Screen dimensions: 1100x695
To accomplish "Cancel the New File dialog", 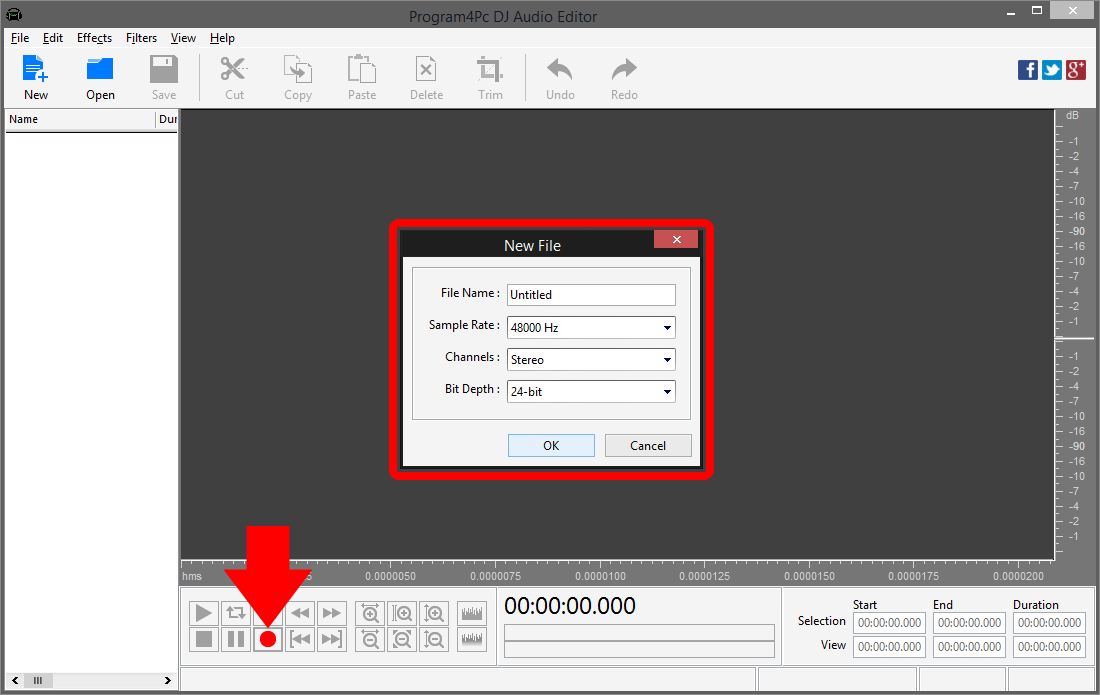I will (x=647, y=445).
